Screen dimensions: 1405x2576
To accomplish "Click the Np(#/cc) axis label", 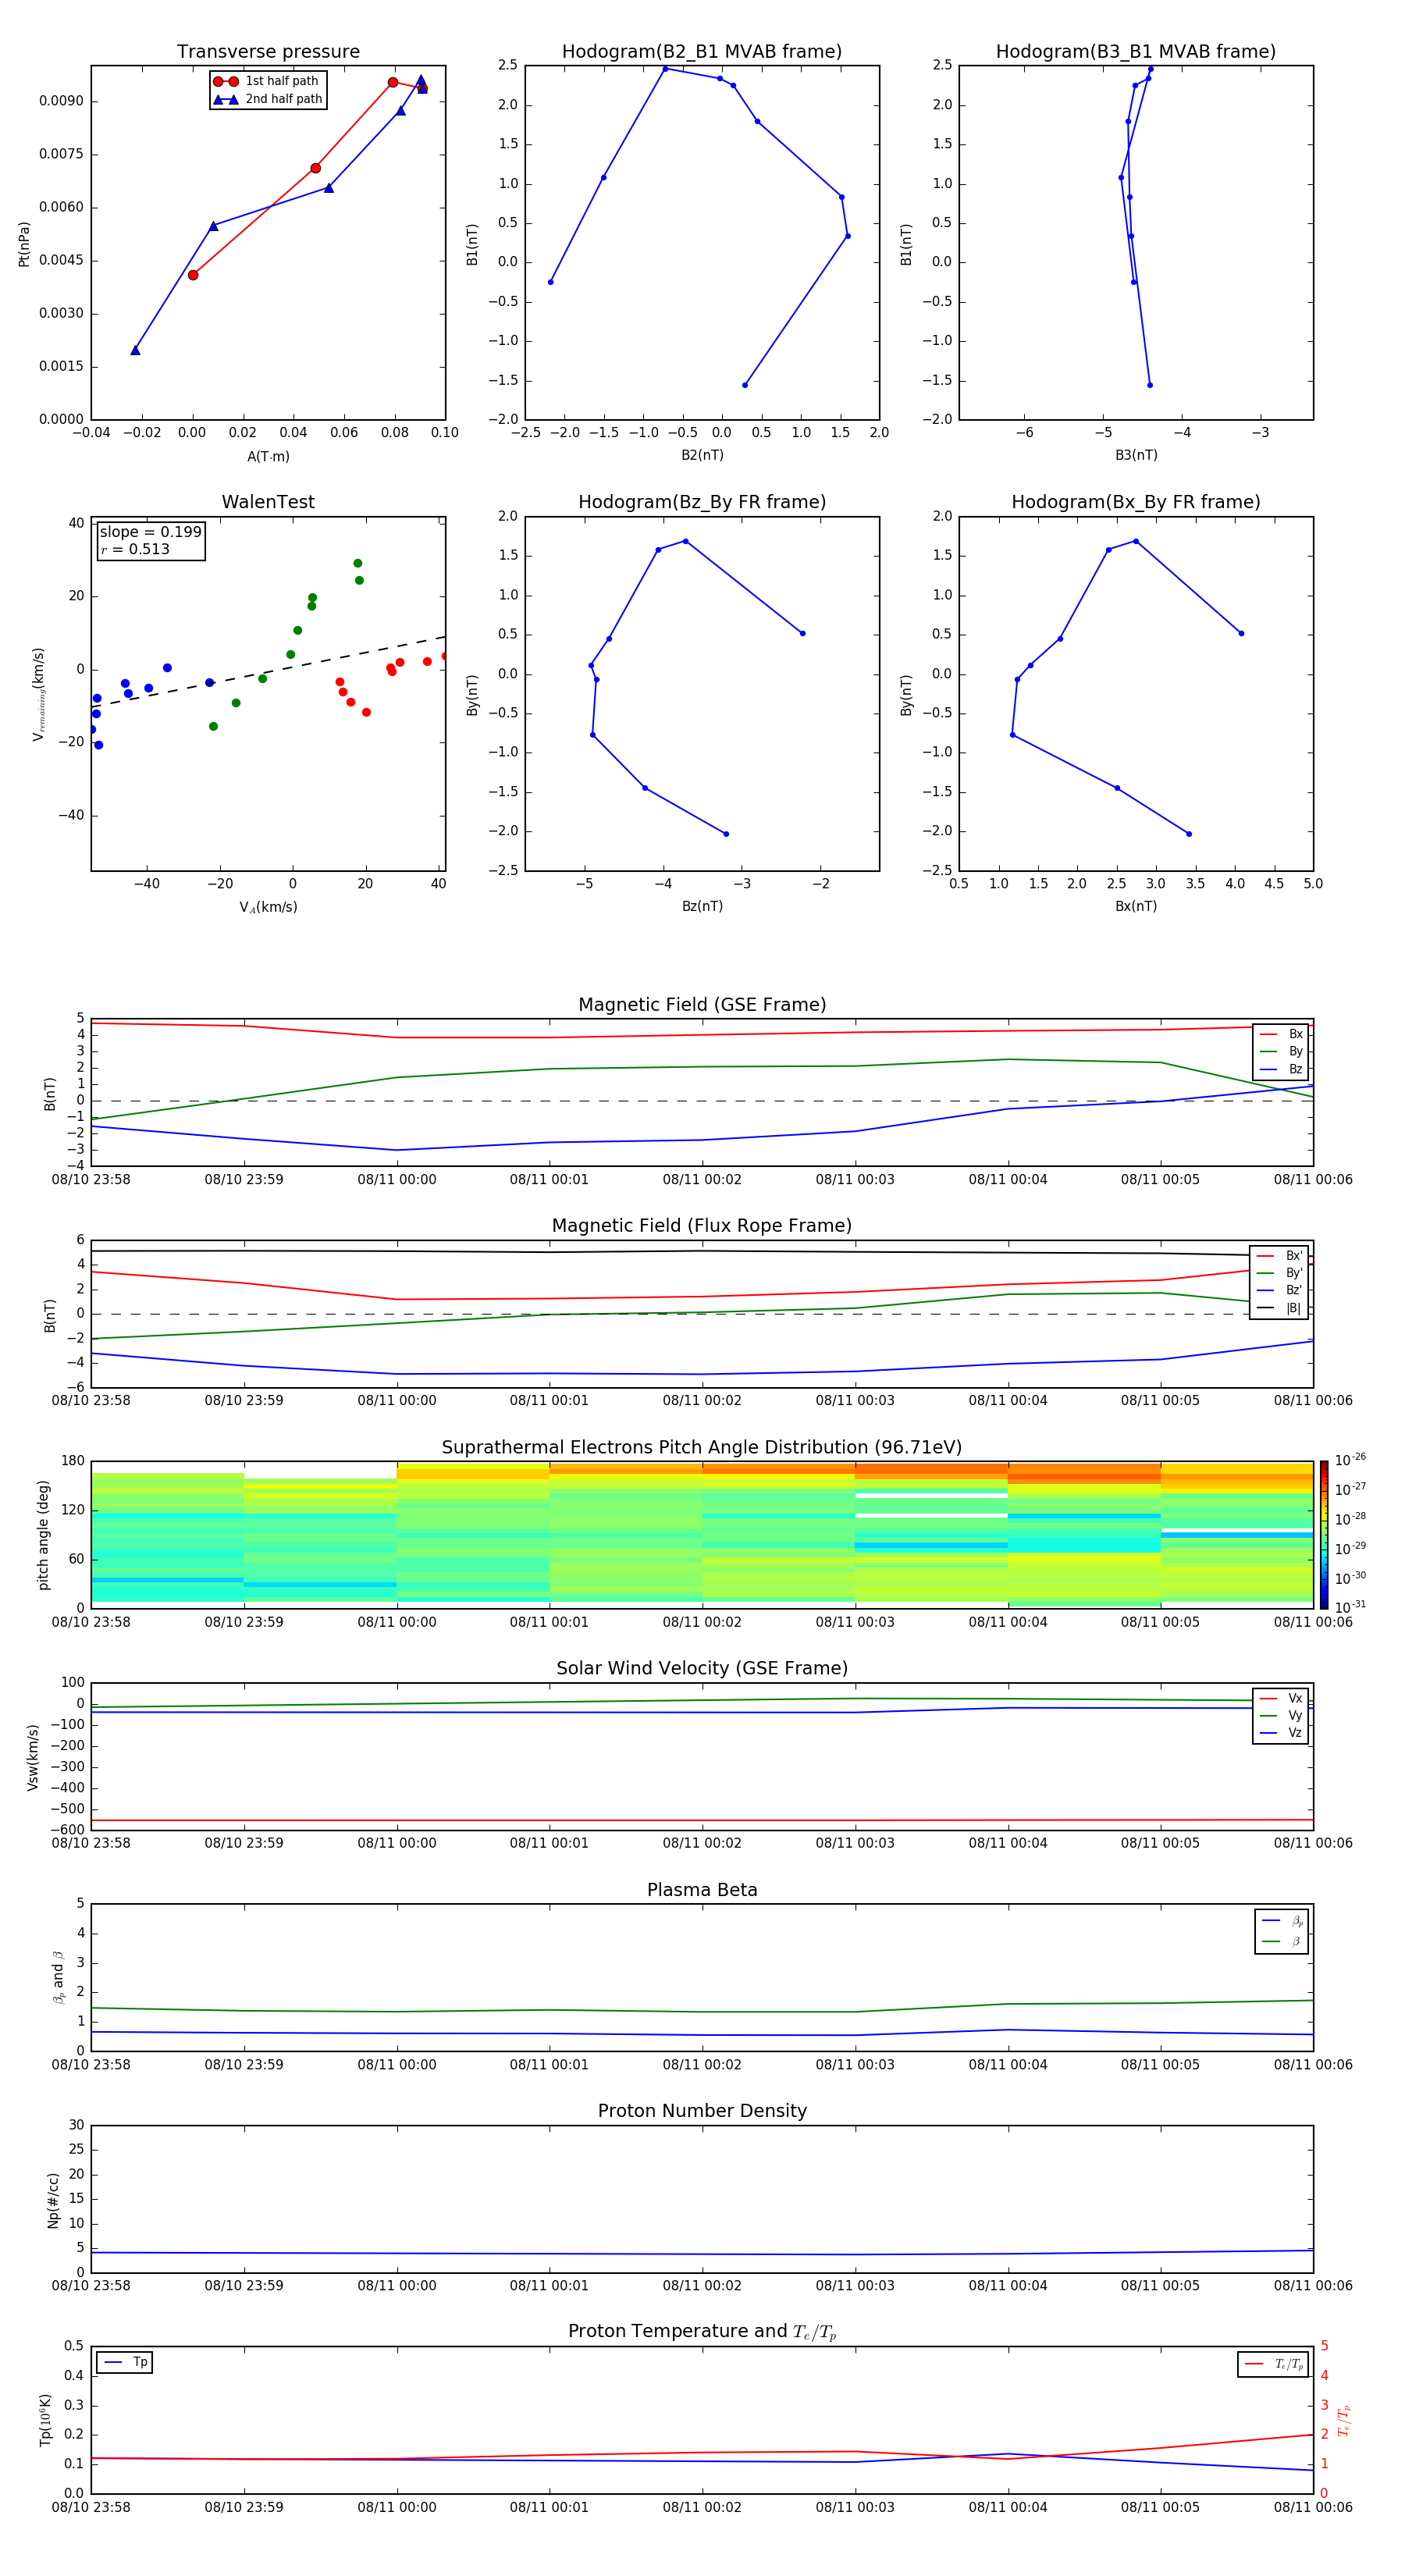I will point(53,2200).
